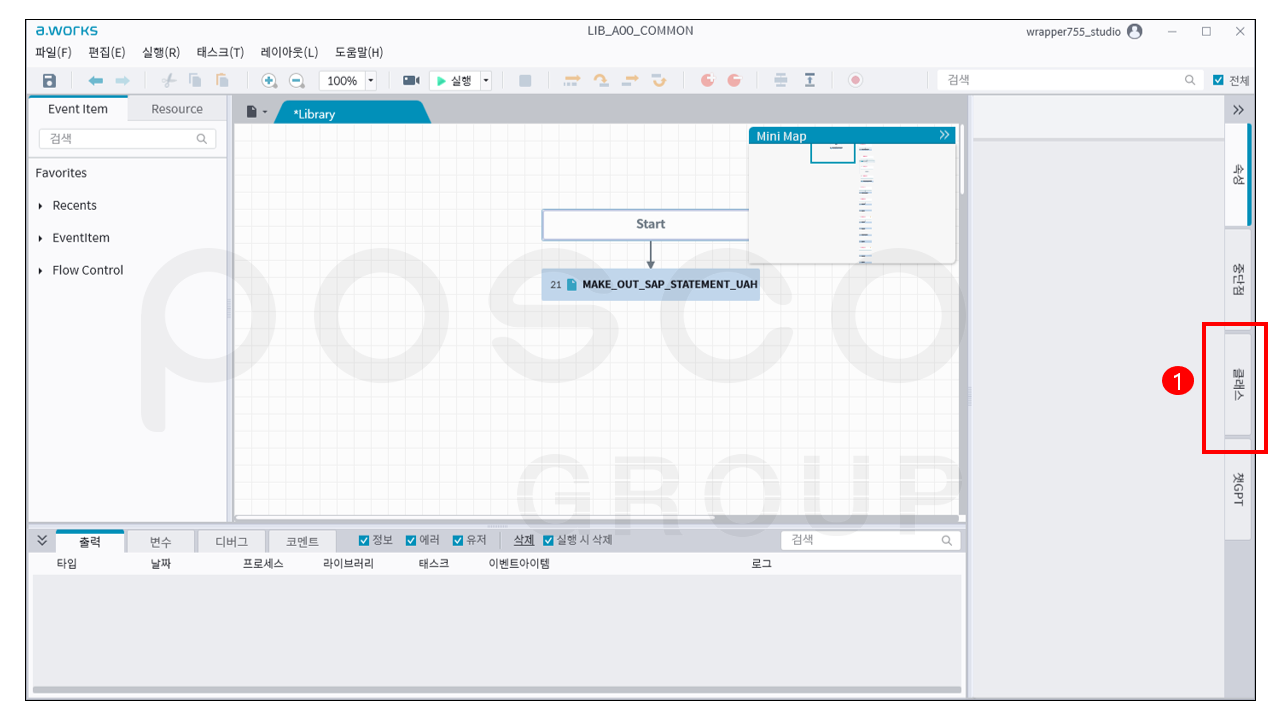Expand the Flow Control category
This screenshot has width=1272, height=714.
coord(41,271)
